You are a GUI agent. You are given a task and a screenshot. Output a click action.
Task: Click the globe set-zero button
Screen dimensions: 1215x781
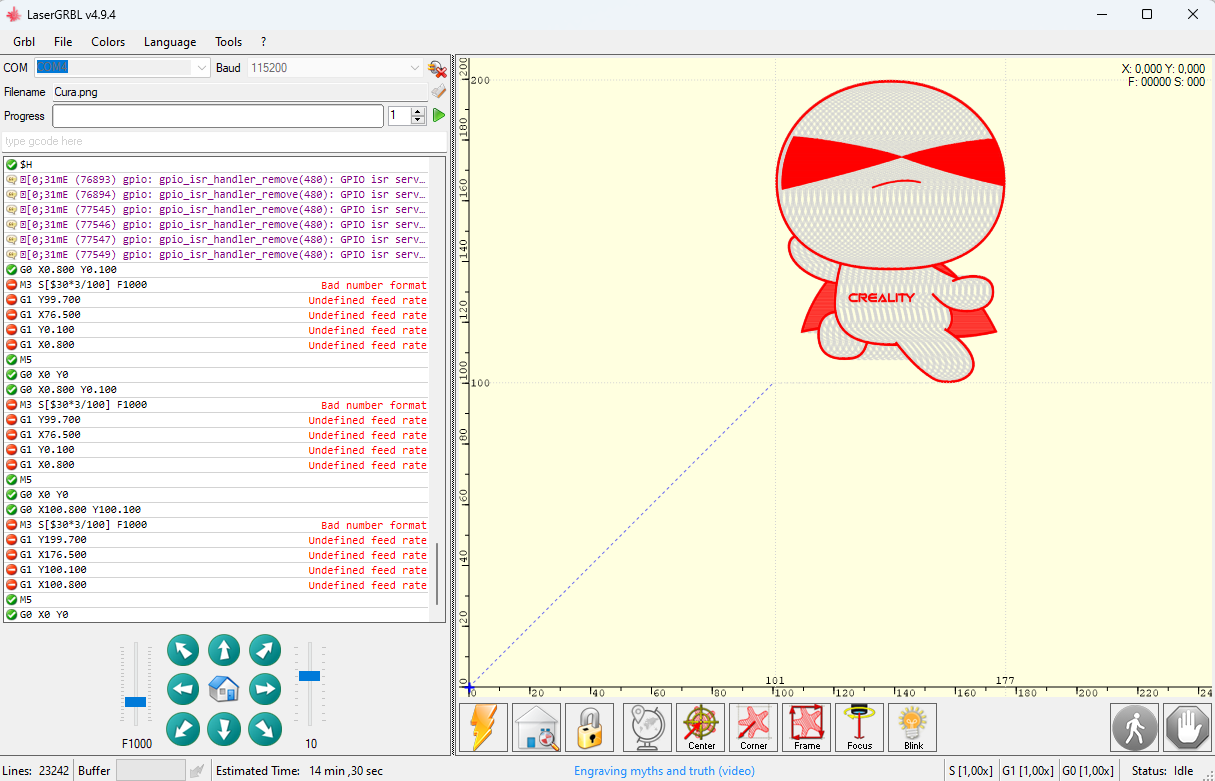pyautogui.click(x=648, y=727)
